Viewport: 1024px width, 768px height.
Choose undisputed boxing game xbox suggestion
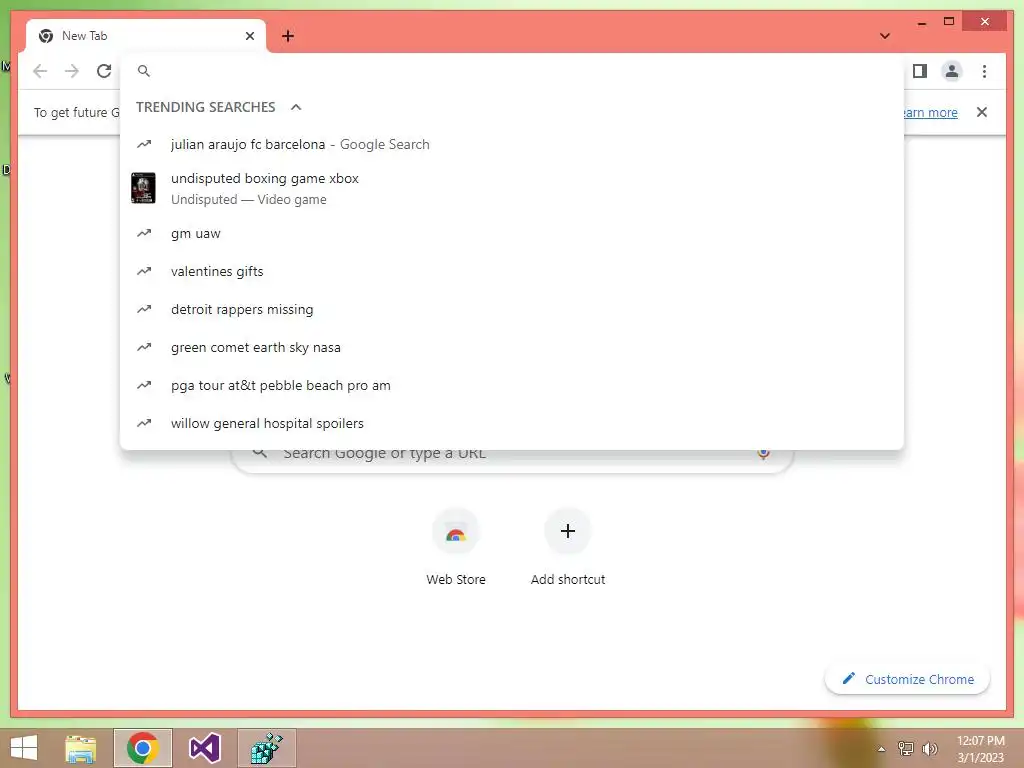pos(512,188)
